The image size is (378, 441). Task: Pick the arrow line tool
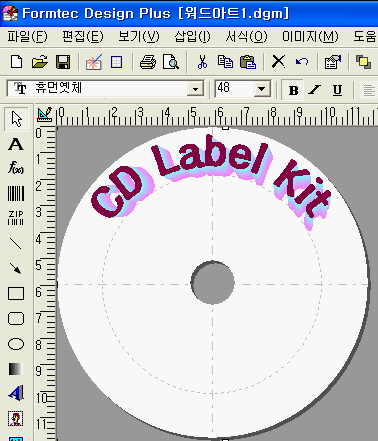tap(16, 268)
